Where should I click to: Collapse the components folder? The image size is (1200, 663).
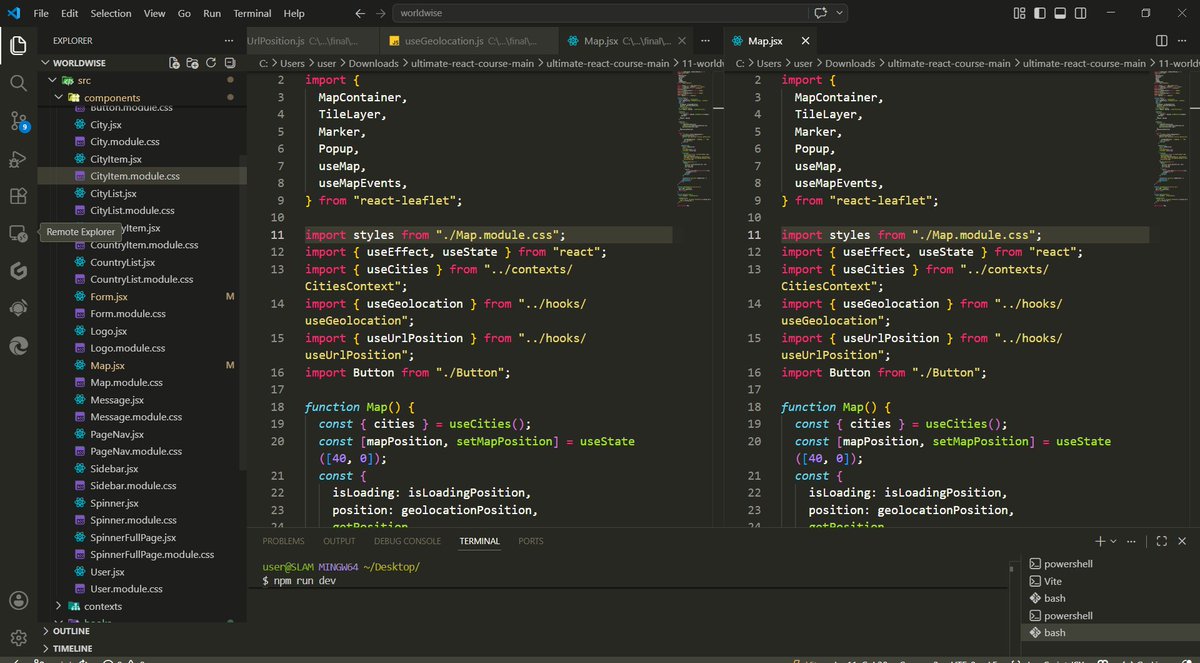pos(60,97)
